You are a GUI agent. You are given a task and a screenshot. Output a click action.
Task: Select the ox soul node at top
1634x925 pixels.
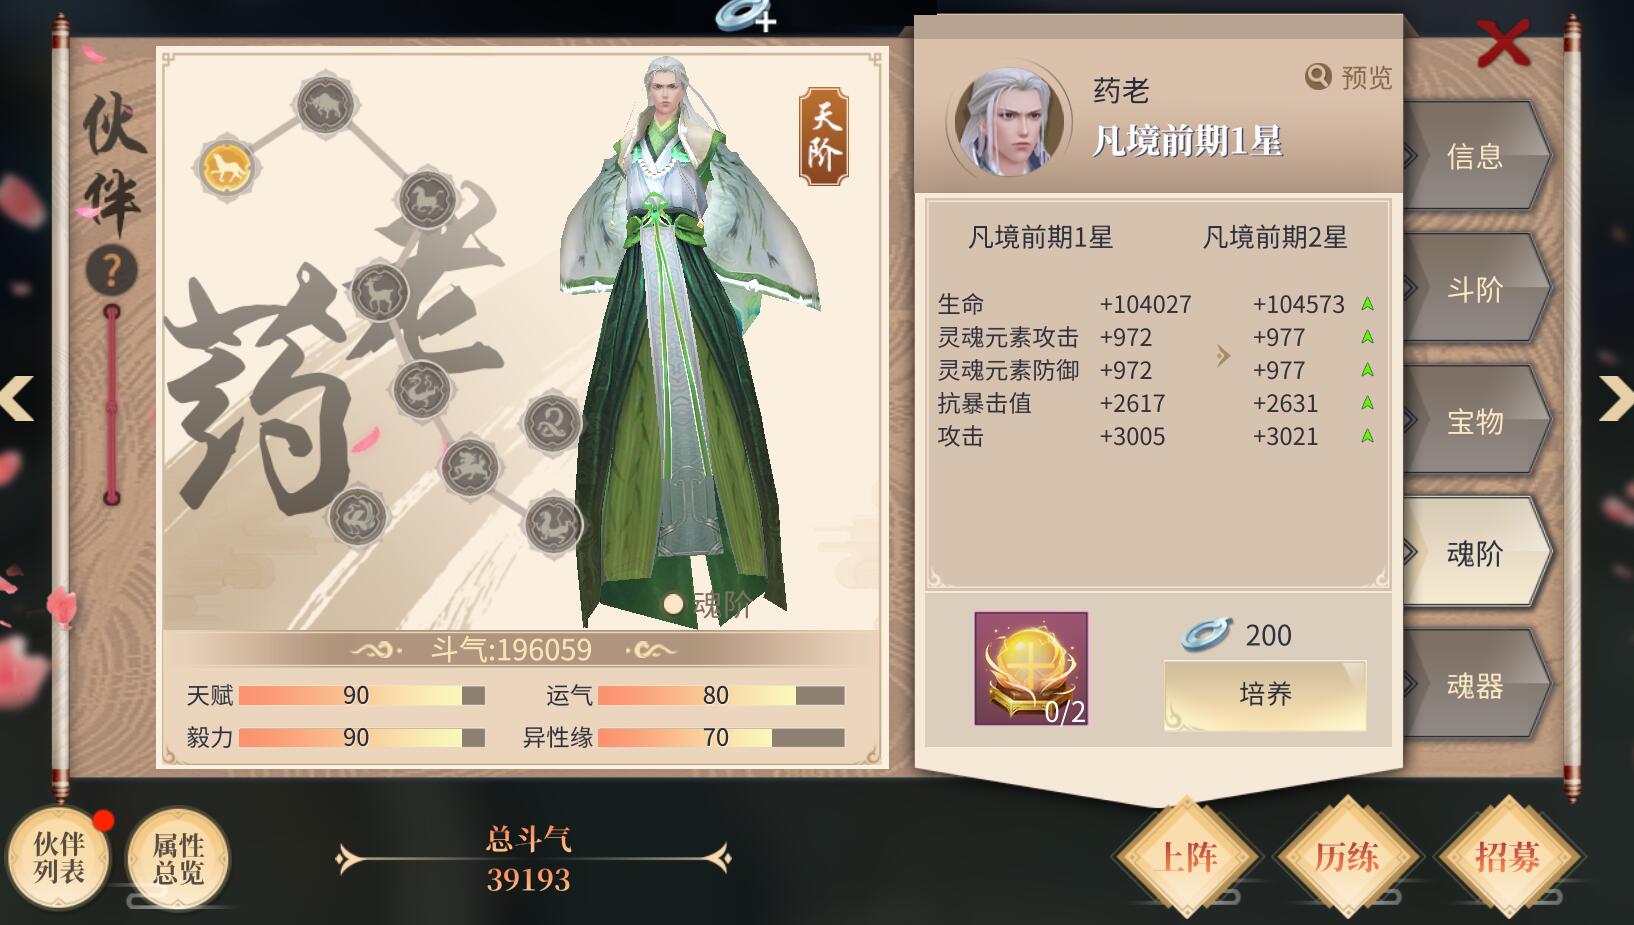(325, 104)
